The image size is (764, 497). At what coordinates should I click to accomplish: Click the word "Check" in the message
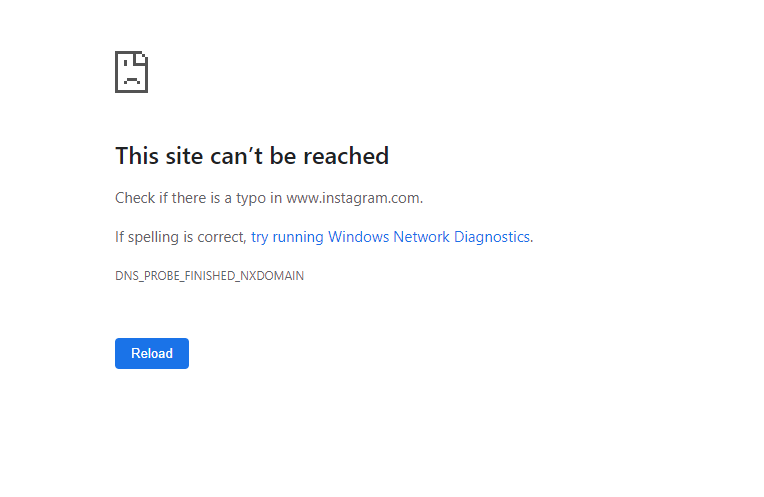(x=135, y=198)
